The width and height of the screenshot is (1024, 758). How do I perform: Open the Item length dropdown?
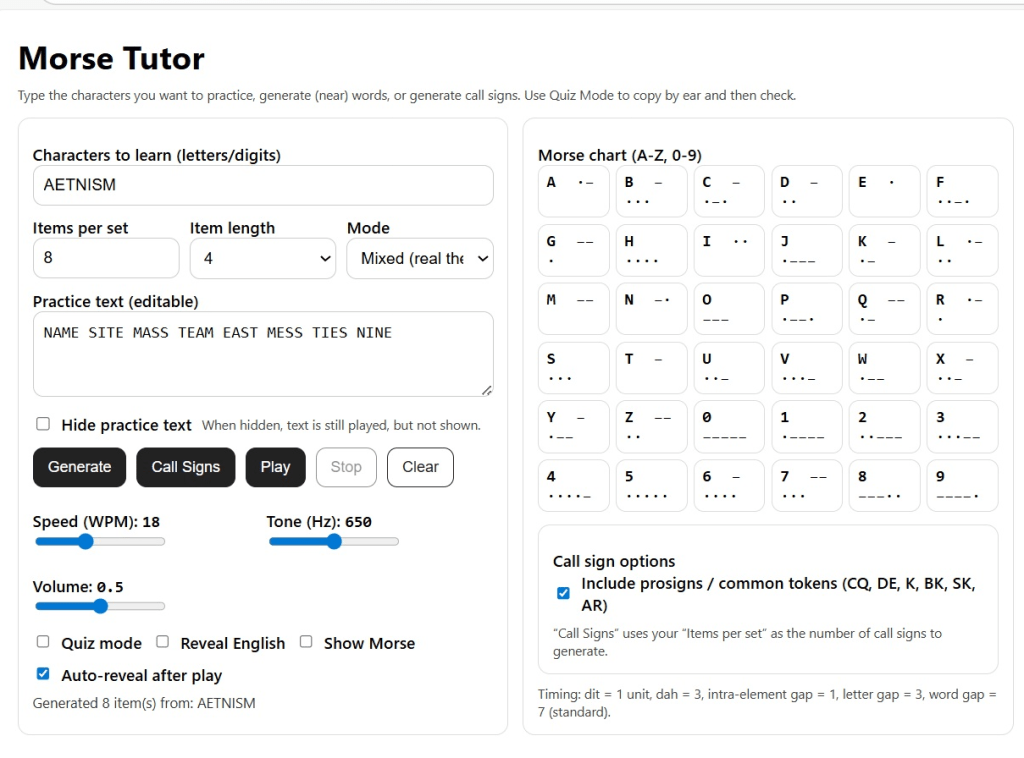pos(262,258)
